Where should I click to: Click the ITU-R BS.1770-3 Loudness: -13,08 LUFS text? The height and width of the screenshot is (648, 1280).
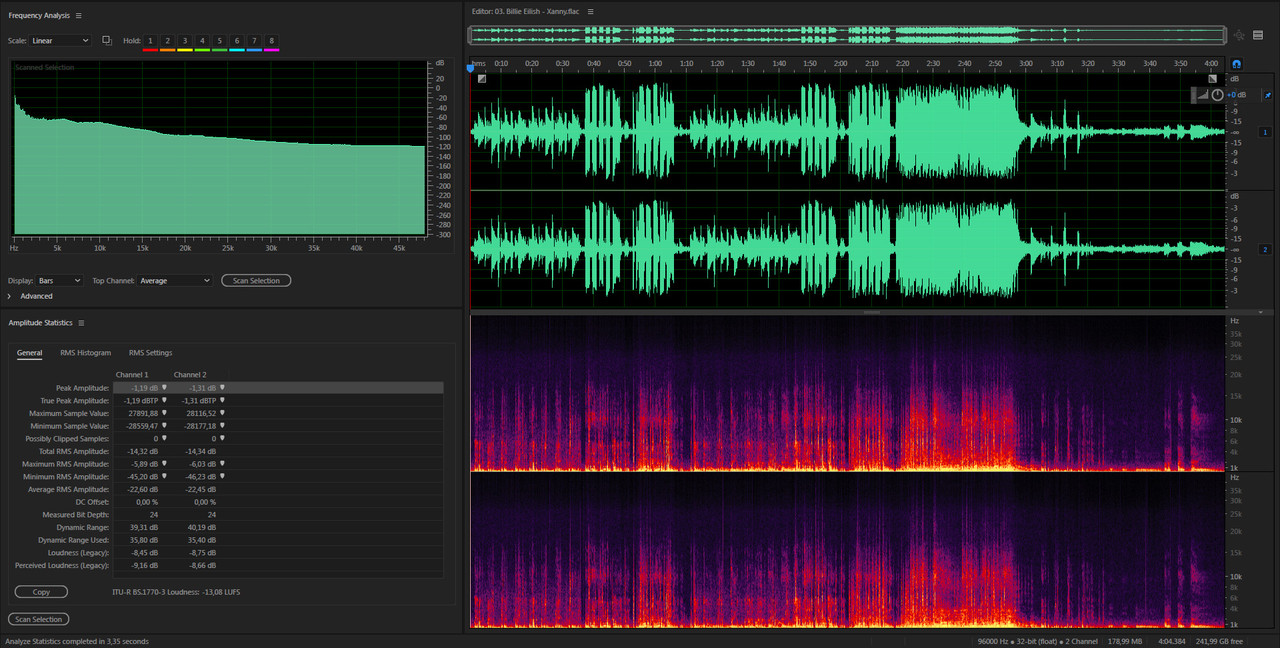[x=176, y=592]
